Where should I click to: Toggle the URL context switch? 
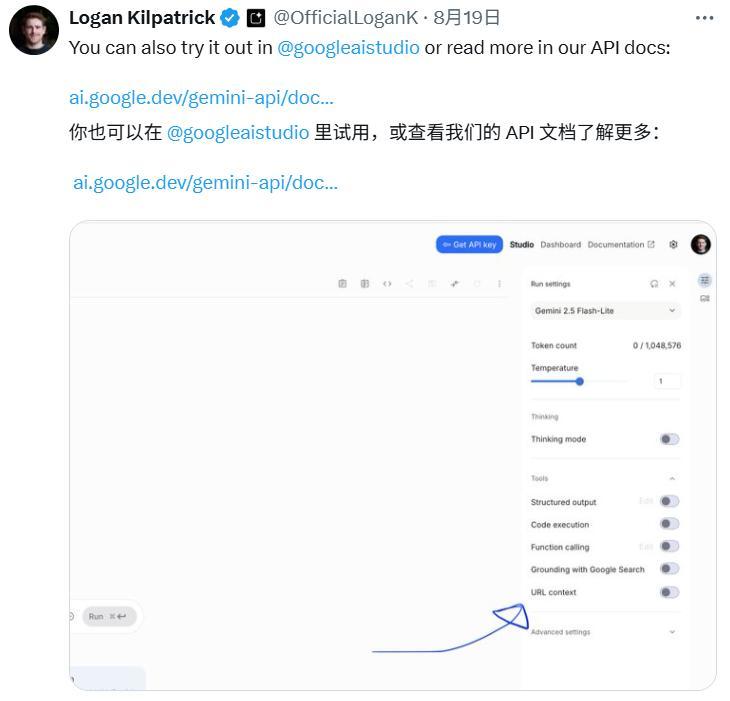[669, 592]
